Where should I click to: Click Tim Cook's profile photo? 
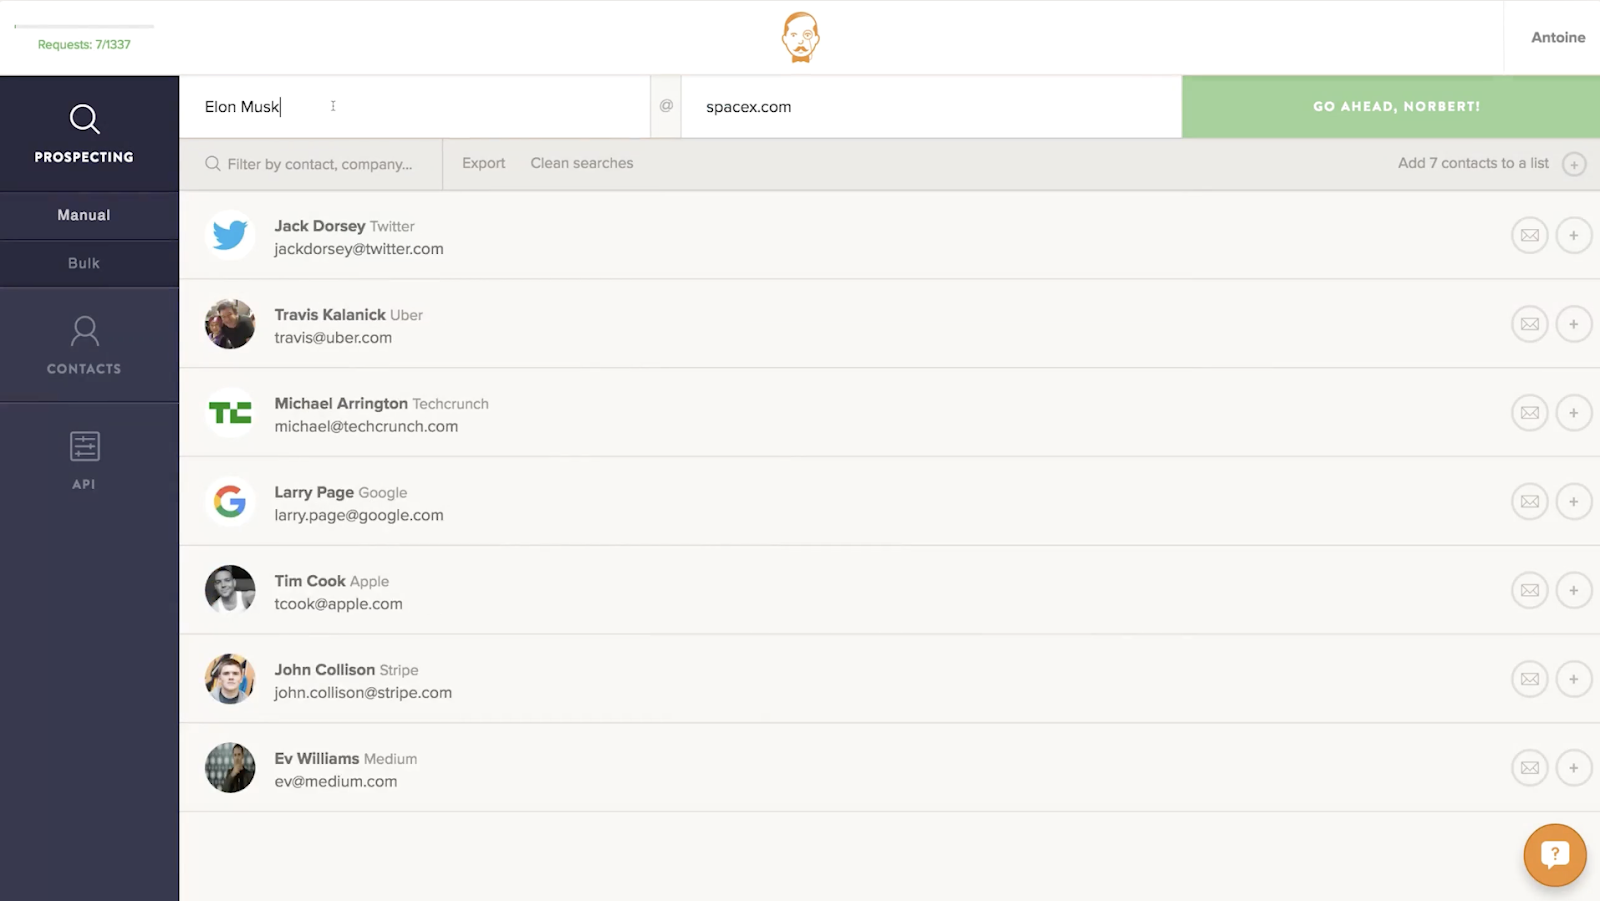pyautogui.click(x=230, y=590)
